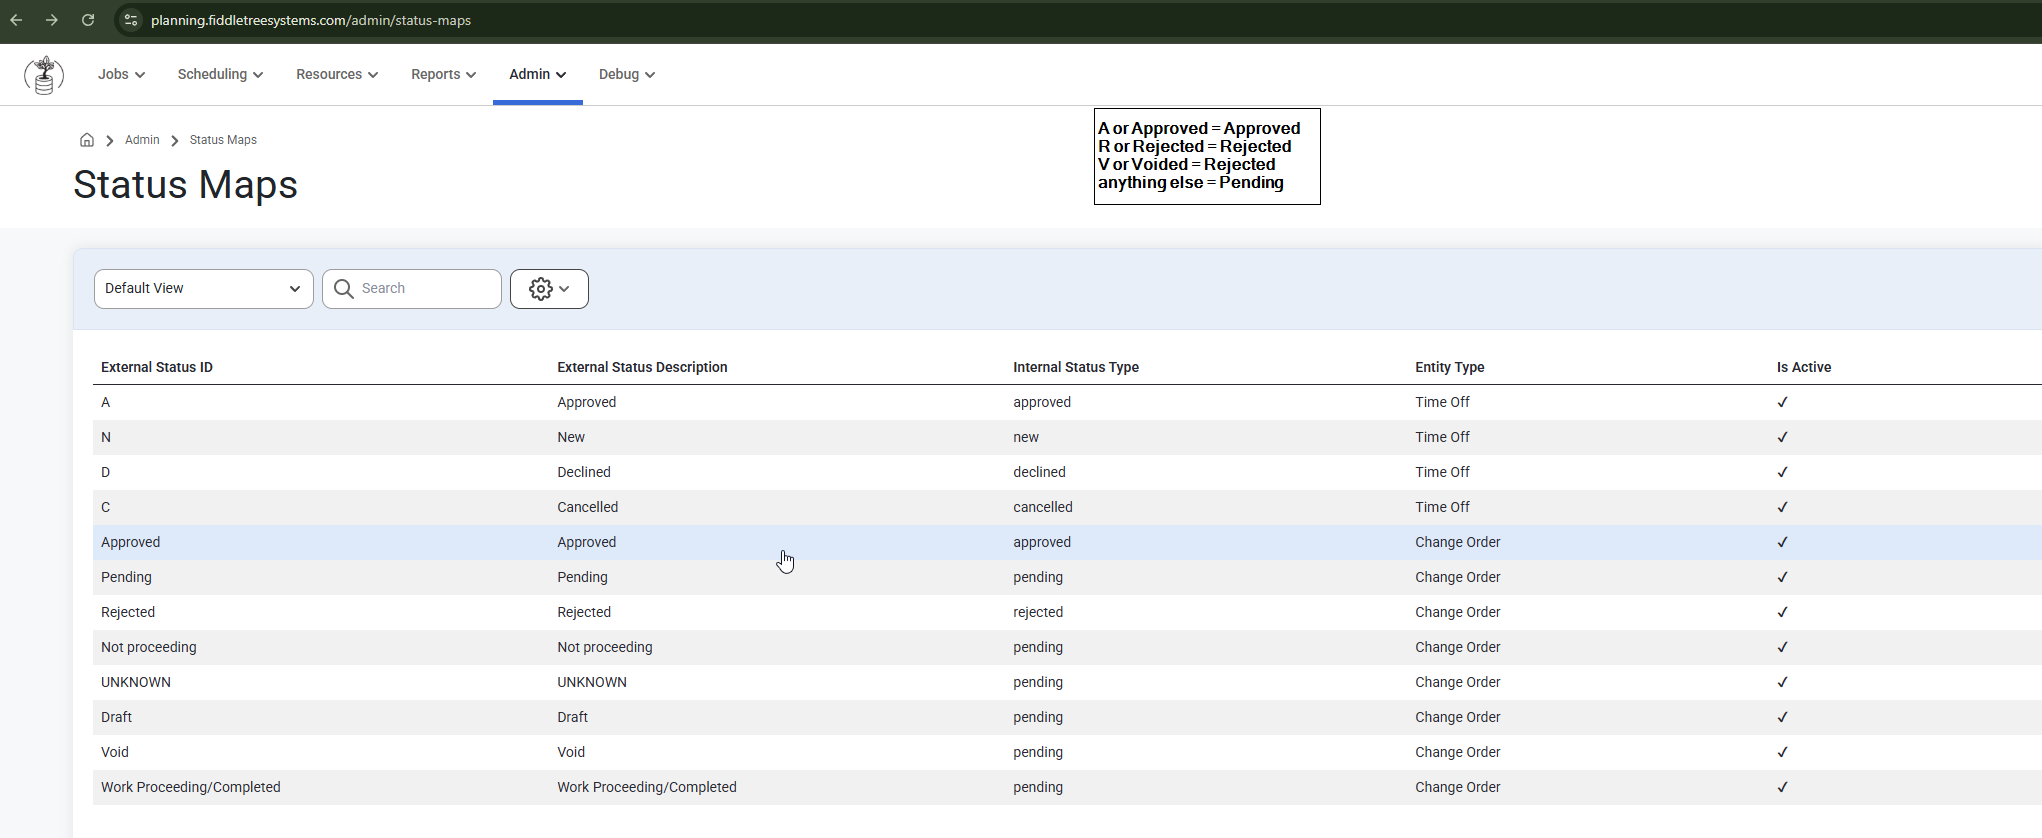Open the Resources menu
Image resolution: width=2042 pixels, height=838 pixels.
[x=337, y=74]
